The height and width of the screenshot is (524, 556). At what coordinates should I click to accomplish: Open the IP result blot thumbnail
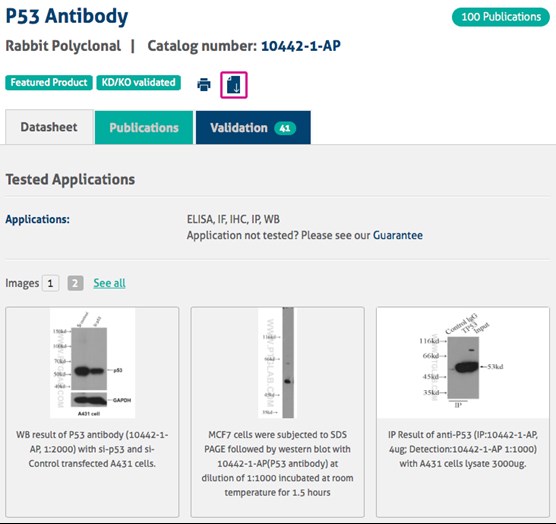461,361
